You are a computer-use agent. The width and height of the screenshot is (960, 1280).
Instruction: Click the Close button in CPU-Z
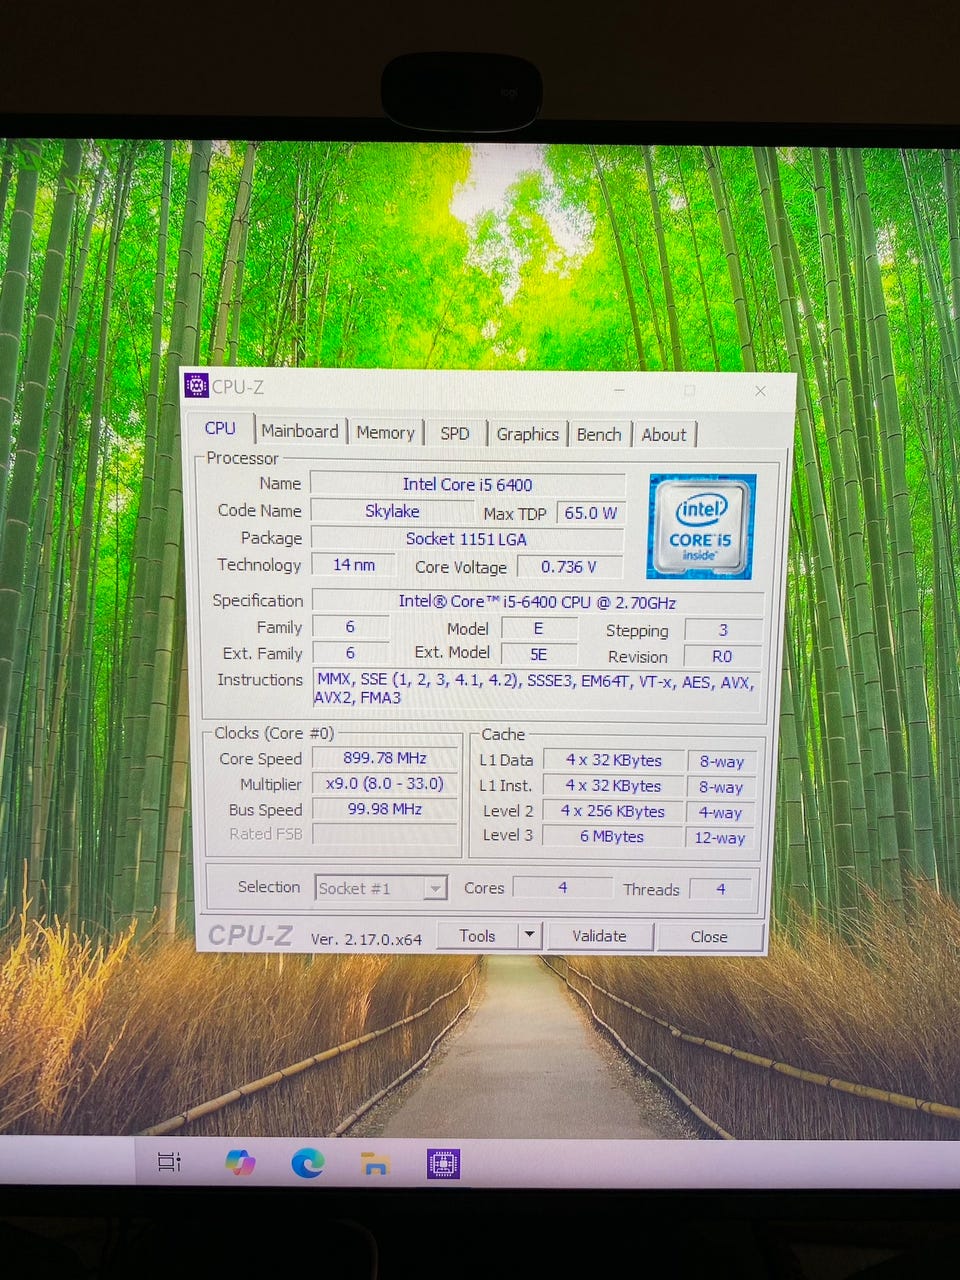tap(709, 937)
